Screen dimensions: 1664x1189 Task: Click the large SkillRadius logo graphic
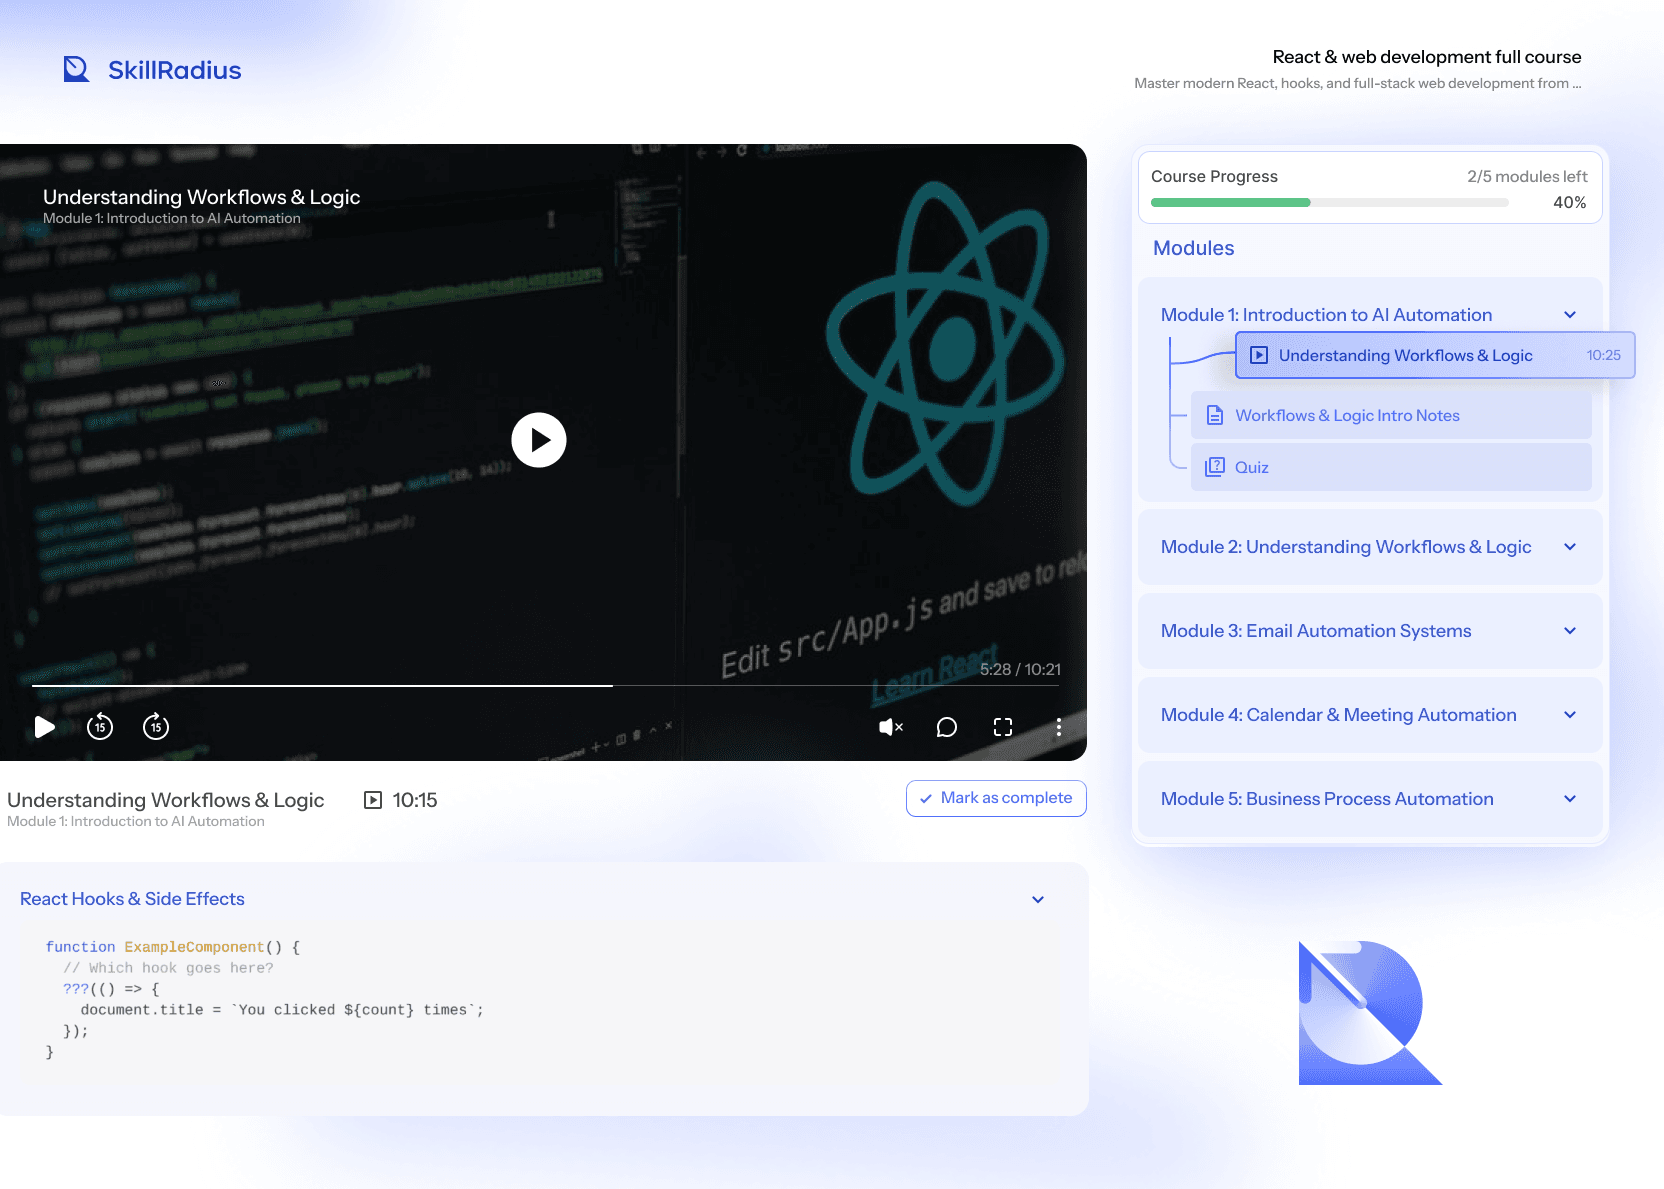(1370, 1013)
